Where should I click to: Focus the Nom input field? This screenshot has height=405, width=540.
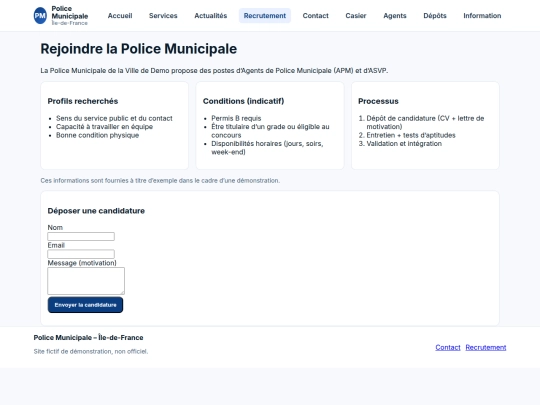(81, 236)
